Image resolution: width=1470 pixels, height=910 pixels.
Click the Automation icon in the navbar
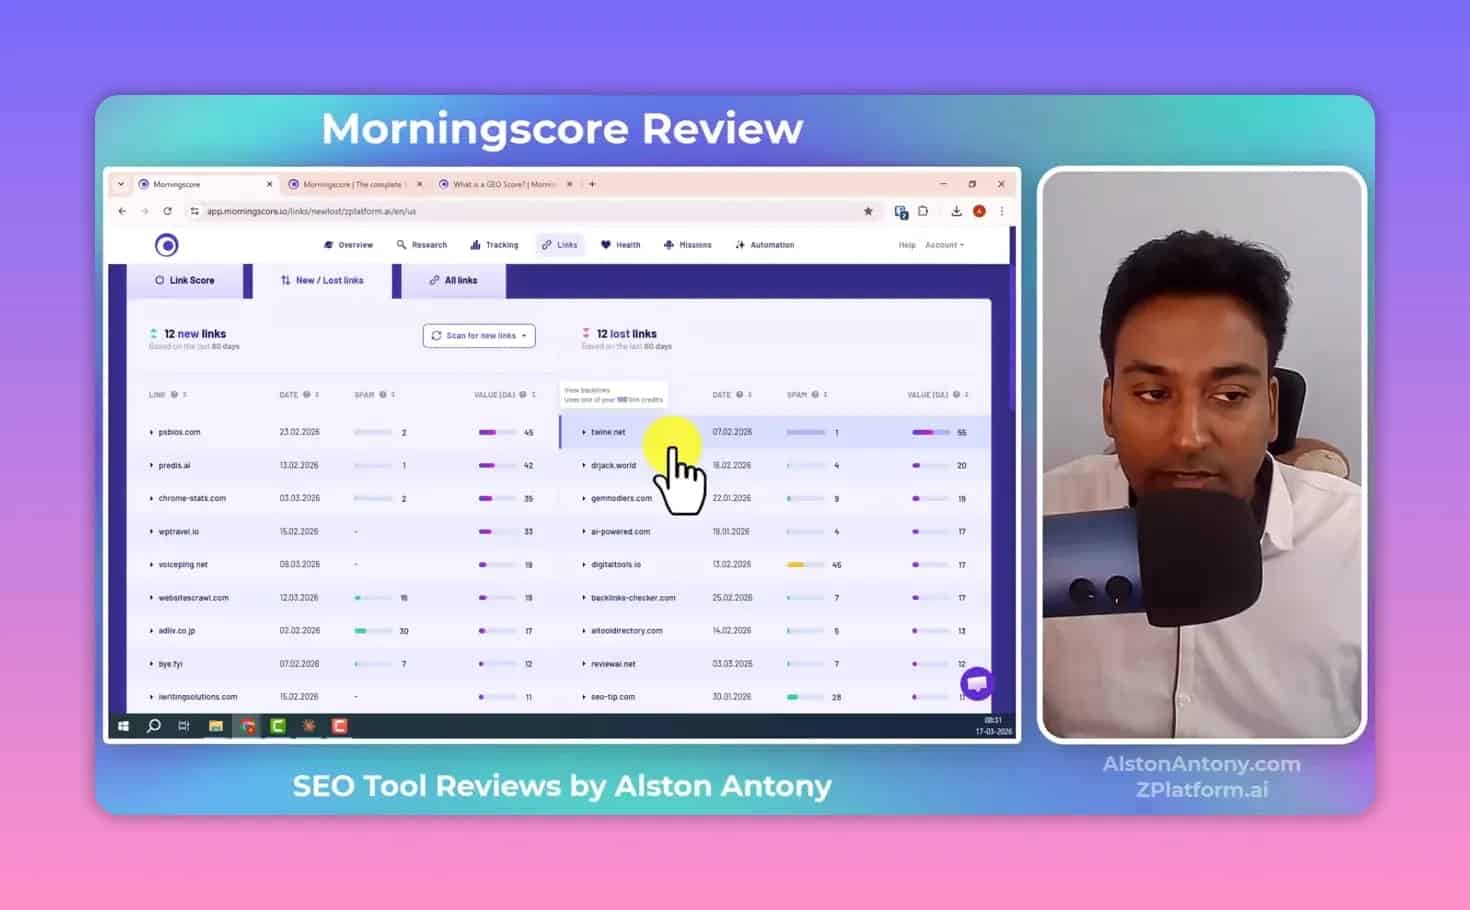tap(739, 244)
